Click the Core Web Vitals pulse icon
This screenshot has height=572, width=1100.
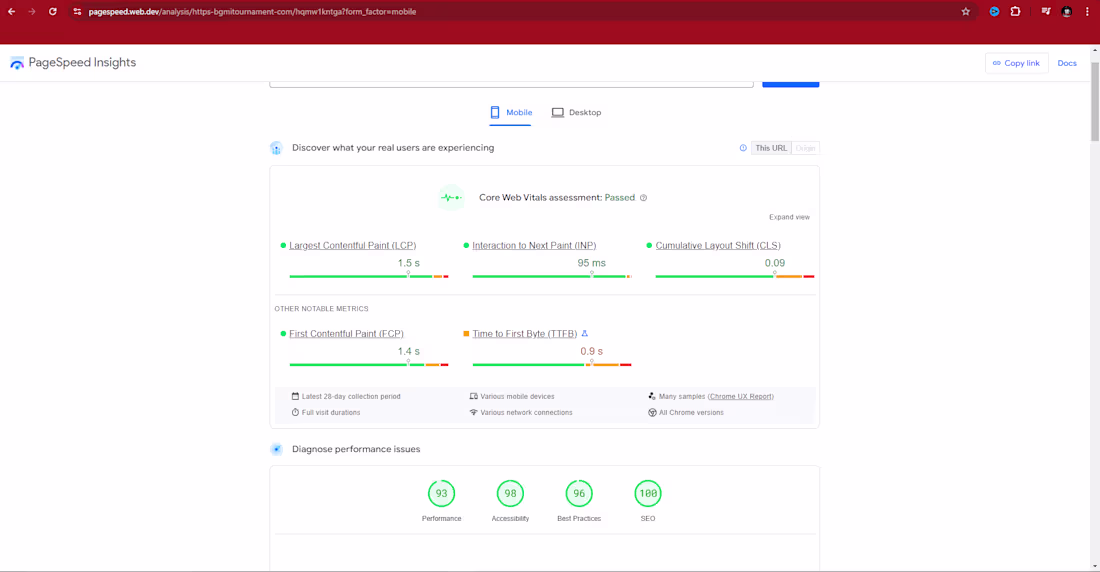[451, 198]
